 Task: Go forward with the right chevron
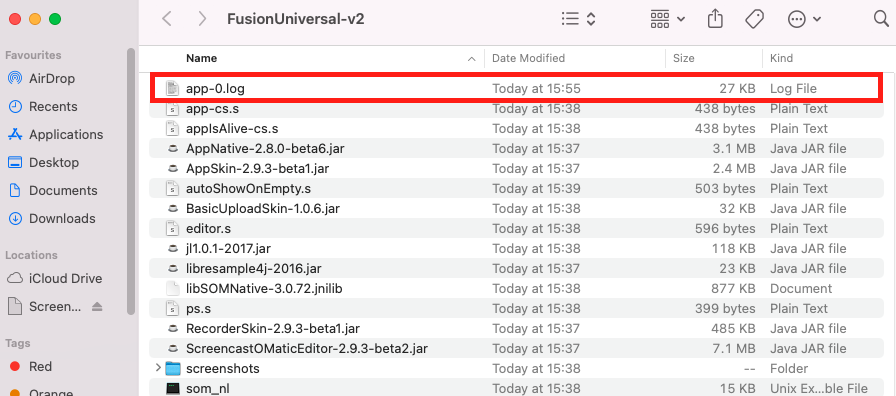[202, 19]
